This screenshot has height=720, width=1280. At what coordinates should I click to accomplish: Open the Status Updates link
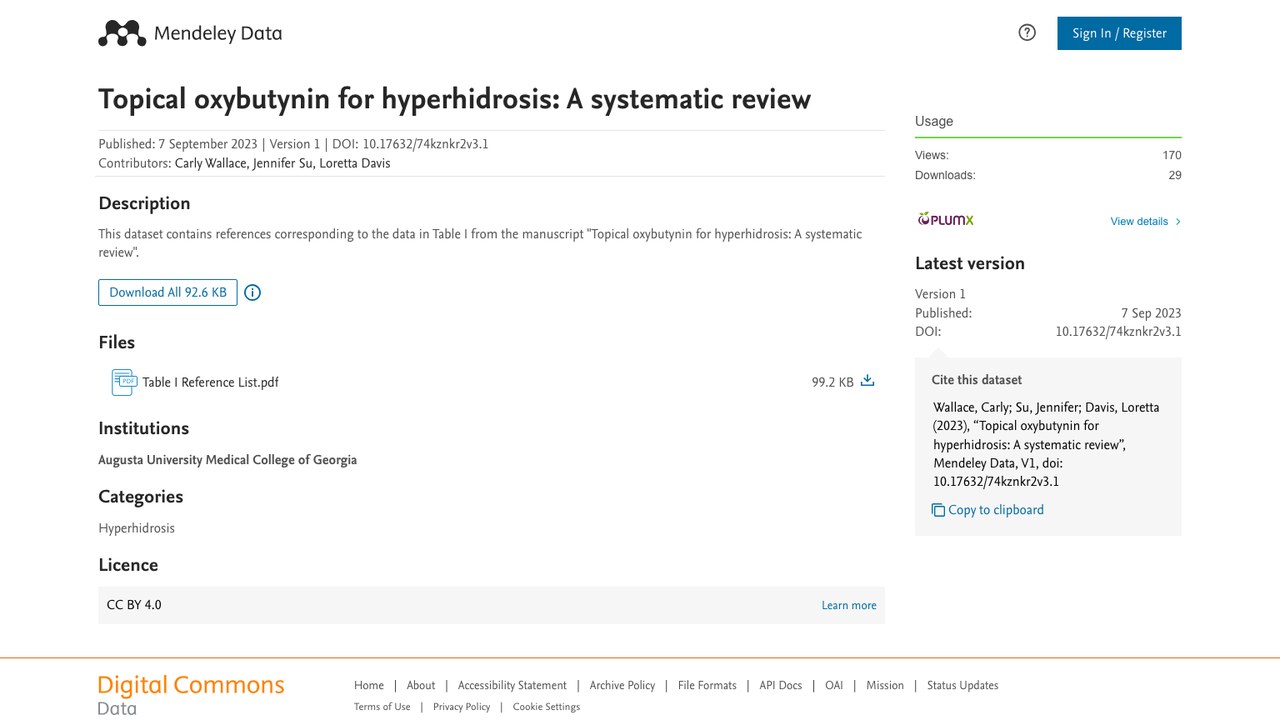tap(963, 685)
